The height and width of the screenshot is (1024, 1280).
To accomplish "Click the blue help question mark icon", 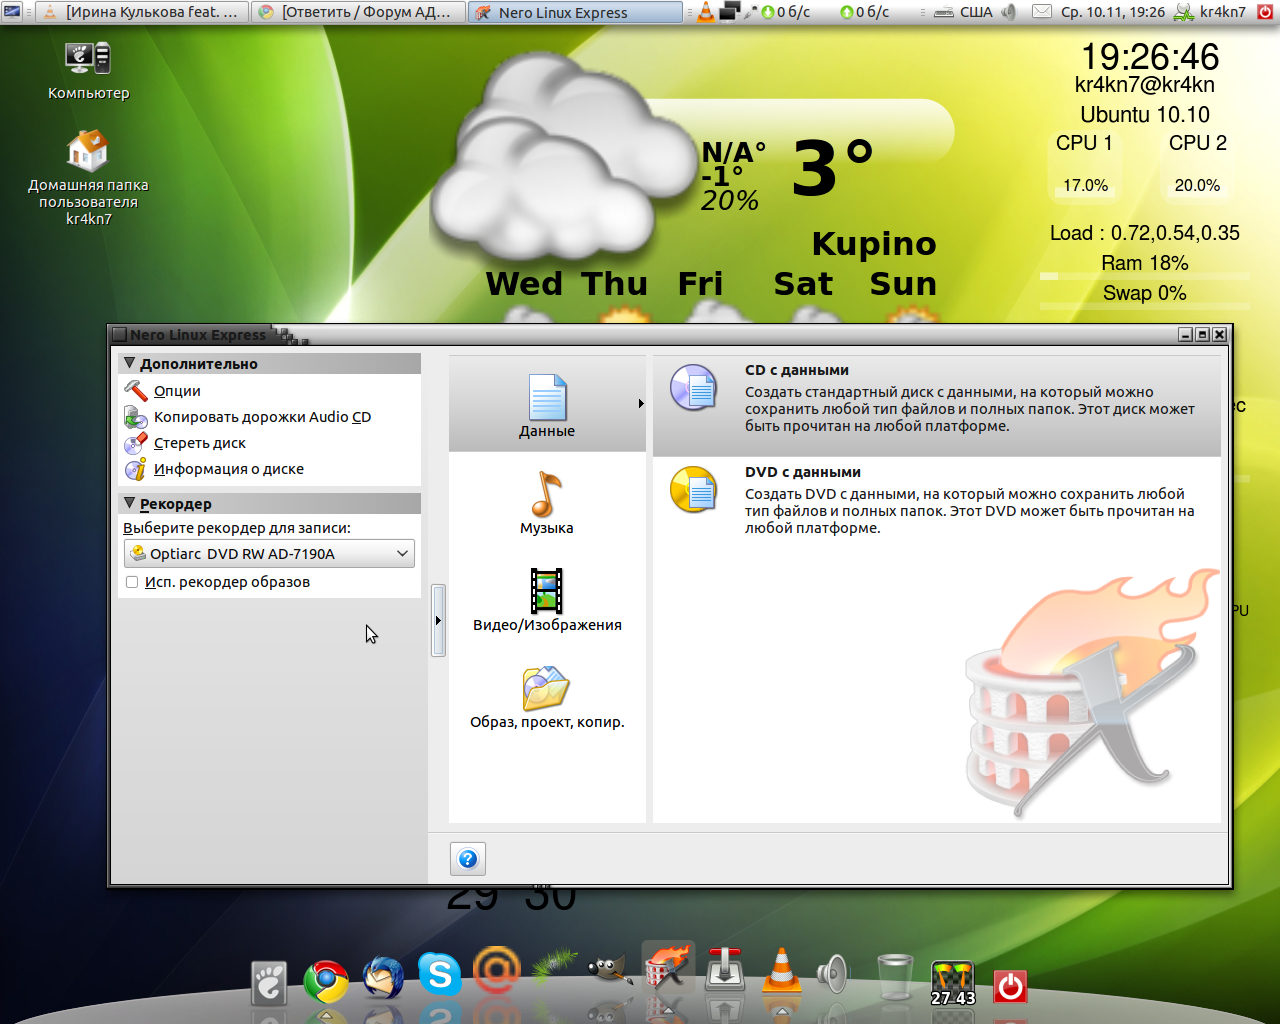I will click(x=468, y=859).
